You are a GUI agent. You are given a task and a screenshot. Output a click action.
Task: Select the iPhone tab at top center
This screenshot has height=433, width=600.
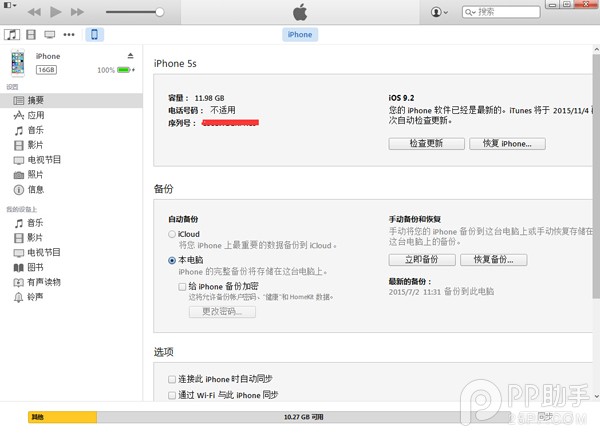[300, 34]
